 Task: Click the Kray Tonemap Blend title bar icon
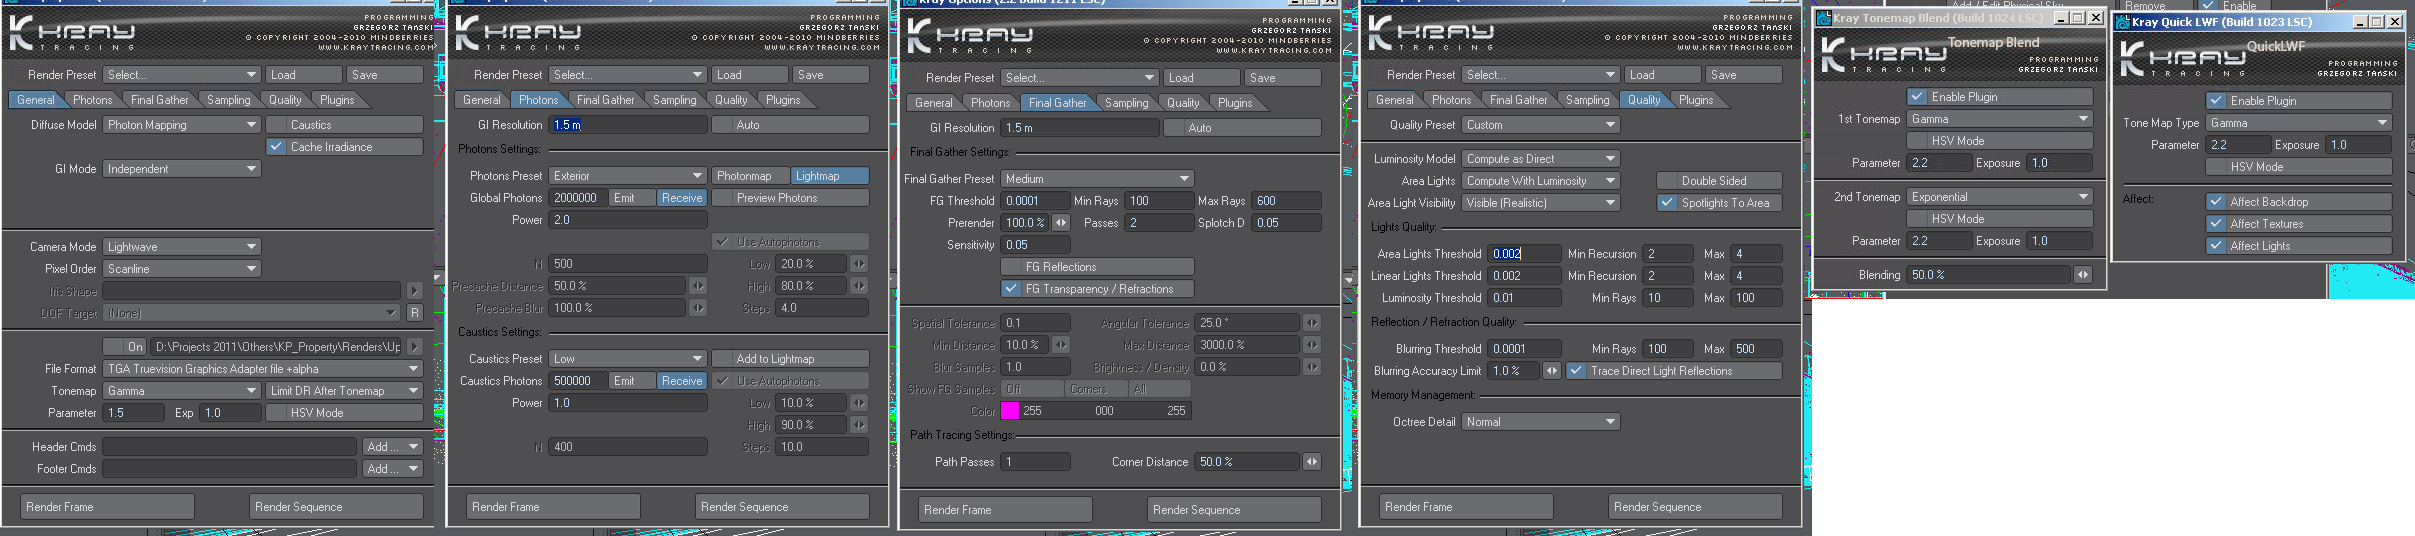pos(1823,18)
